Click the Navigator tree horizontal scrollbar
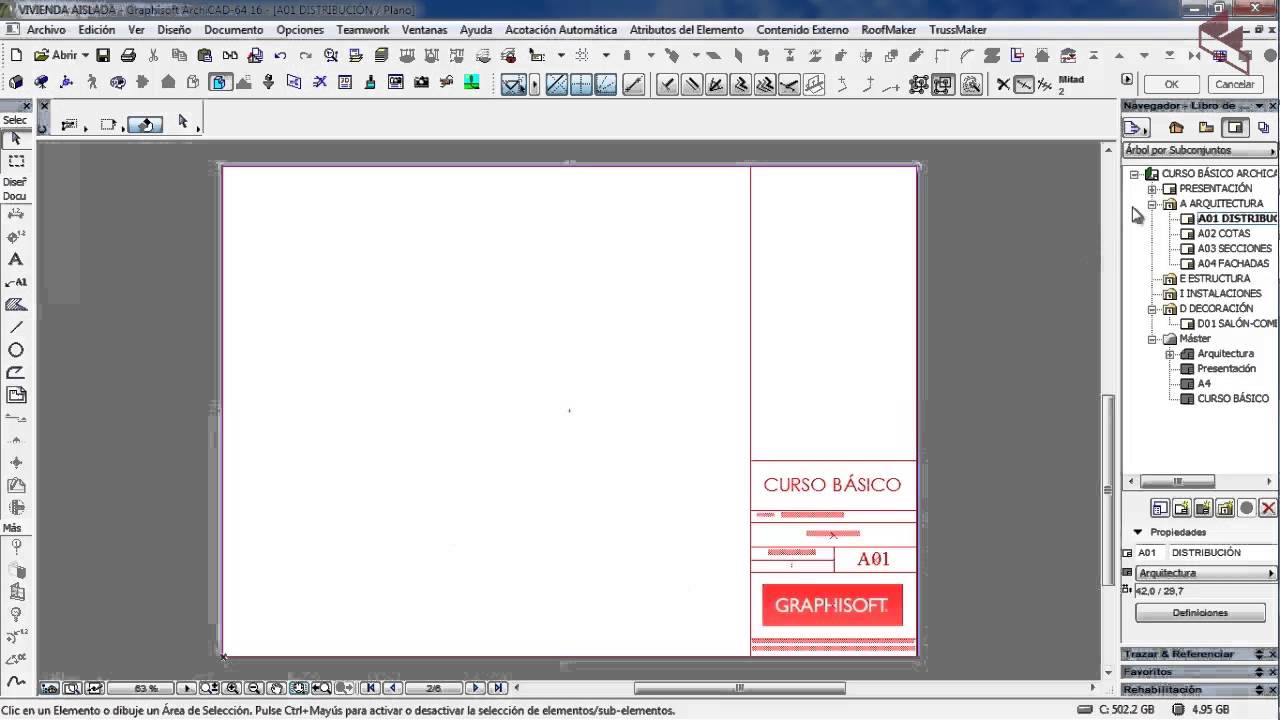Screen dimensions: 1280x720 tap(1177, 481)
